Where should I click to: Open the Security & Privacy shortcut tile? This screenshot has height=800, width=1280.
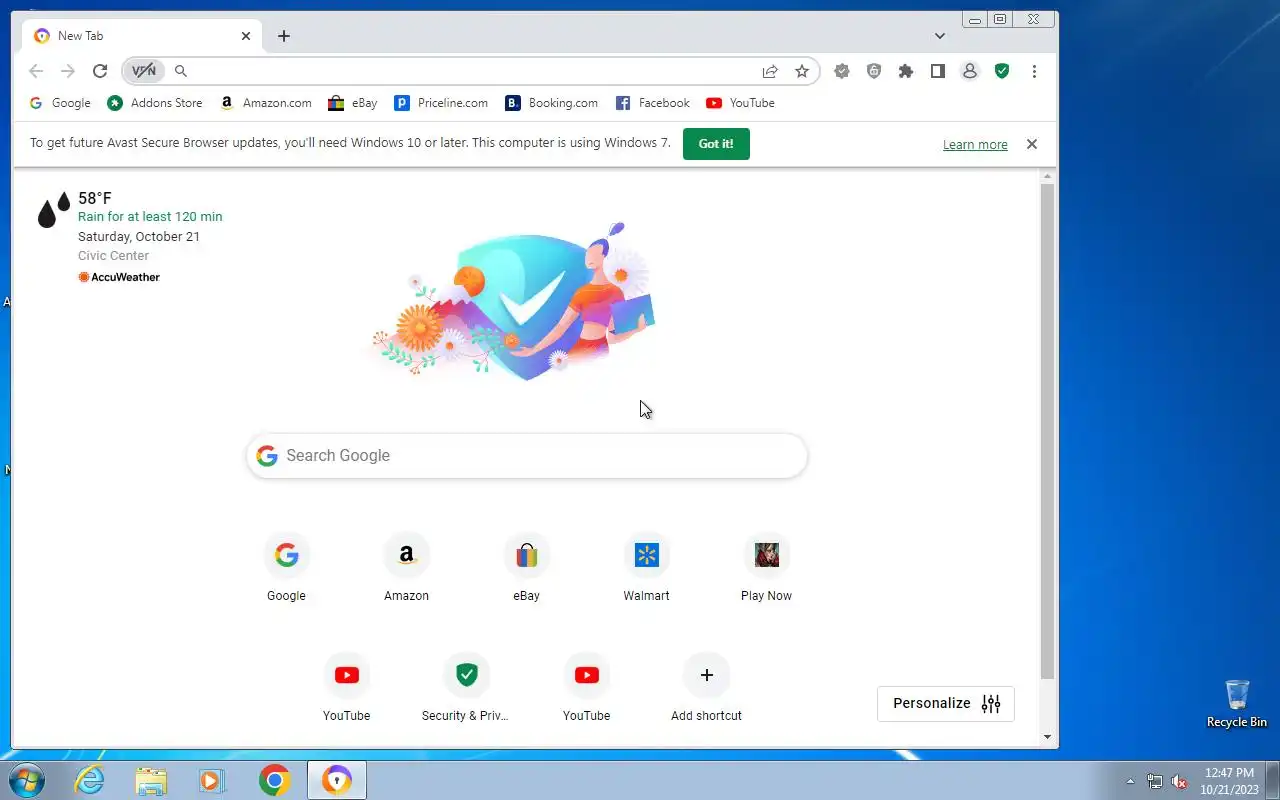(466, 688)
